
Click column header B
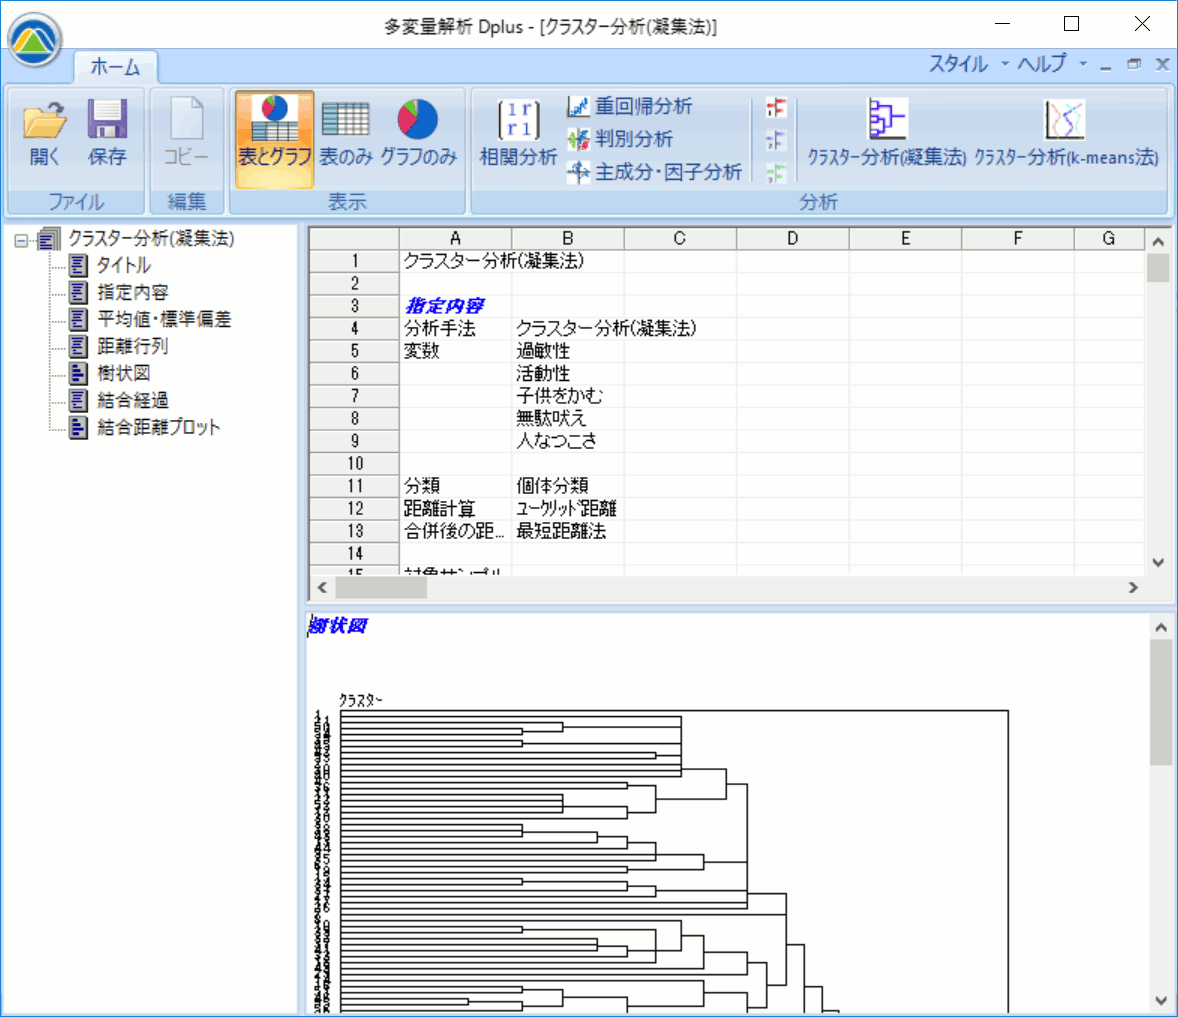point(568,238)
